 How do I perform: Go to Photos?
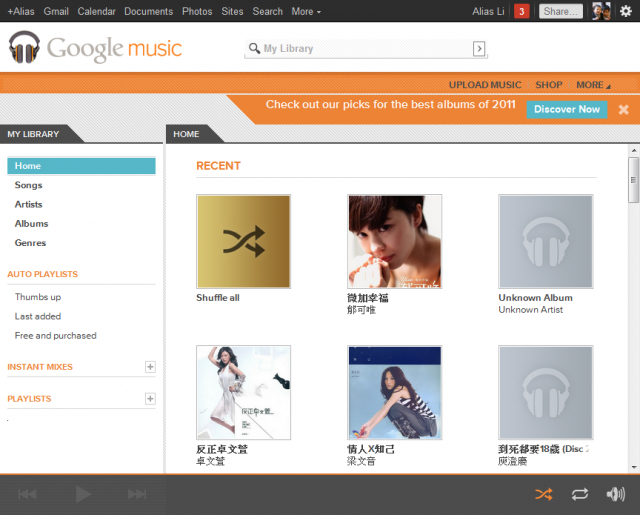click(197, 11)
